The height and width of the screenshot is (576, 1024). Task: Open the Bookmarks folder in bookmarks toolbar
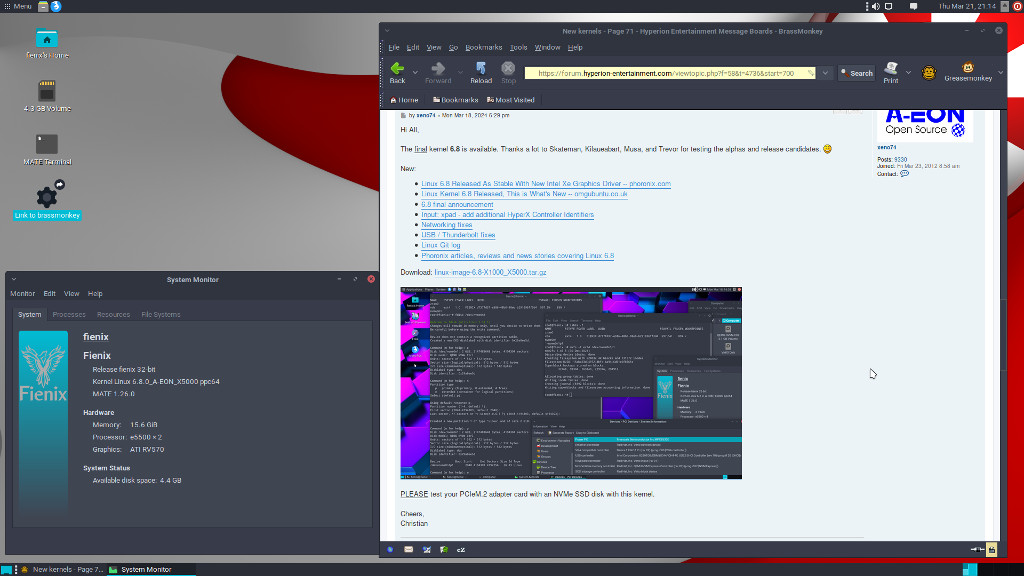455,100
